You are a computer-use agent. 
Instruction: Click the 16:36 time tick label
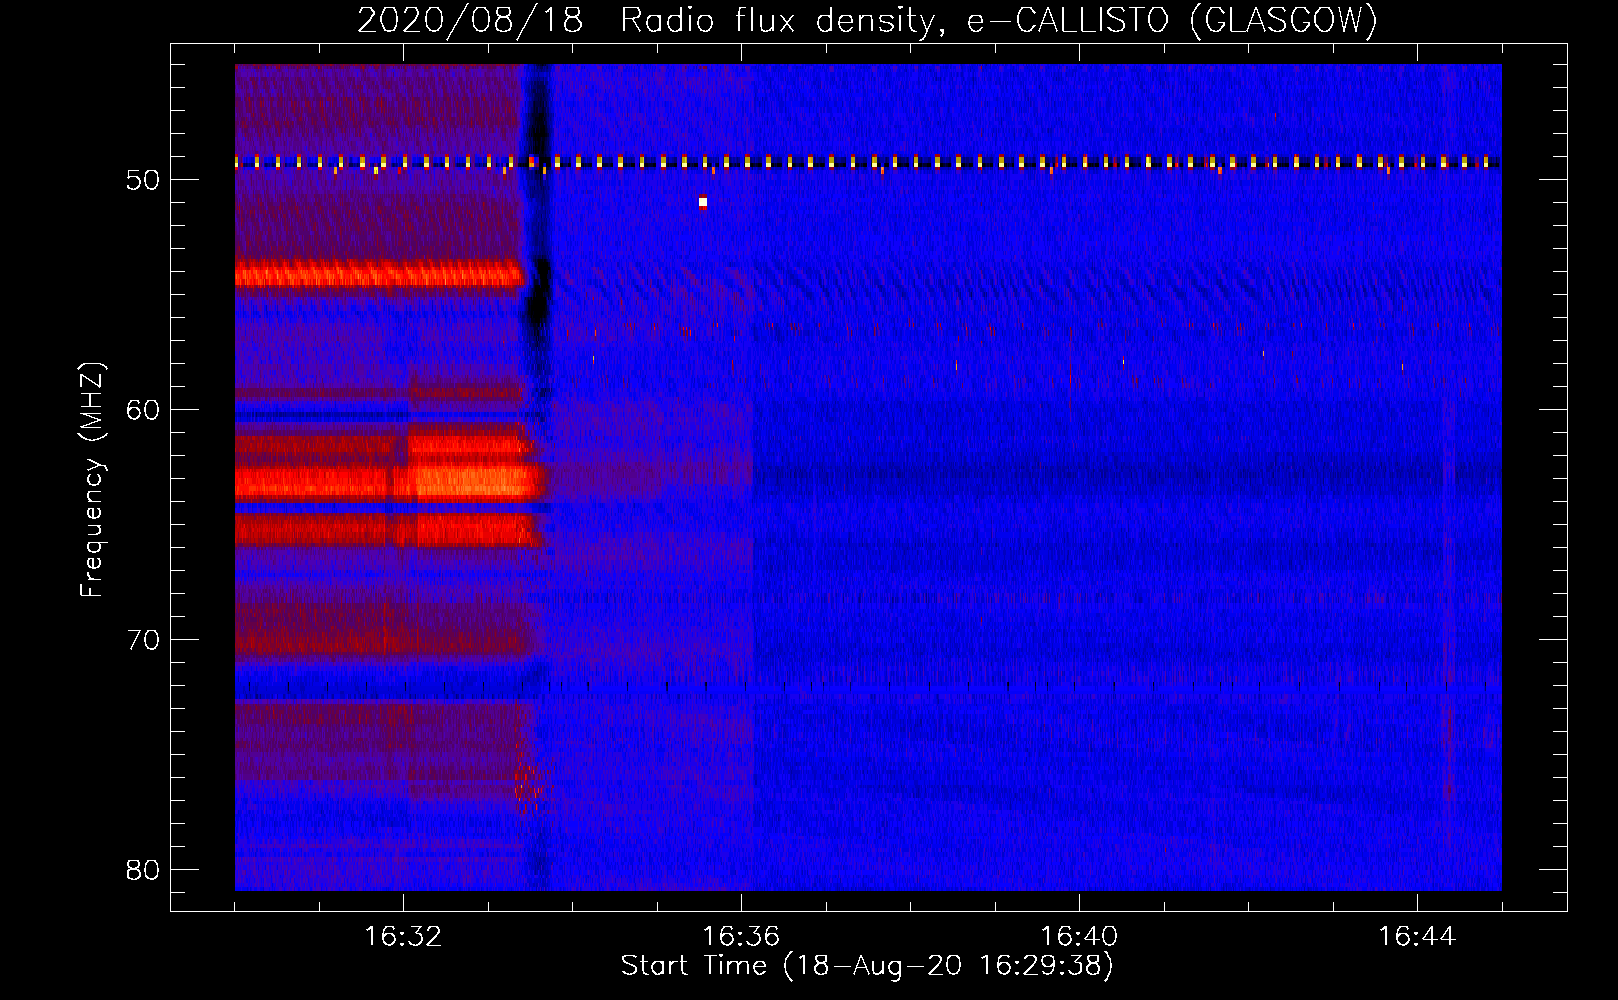(741, 937)
